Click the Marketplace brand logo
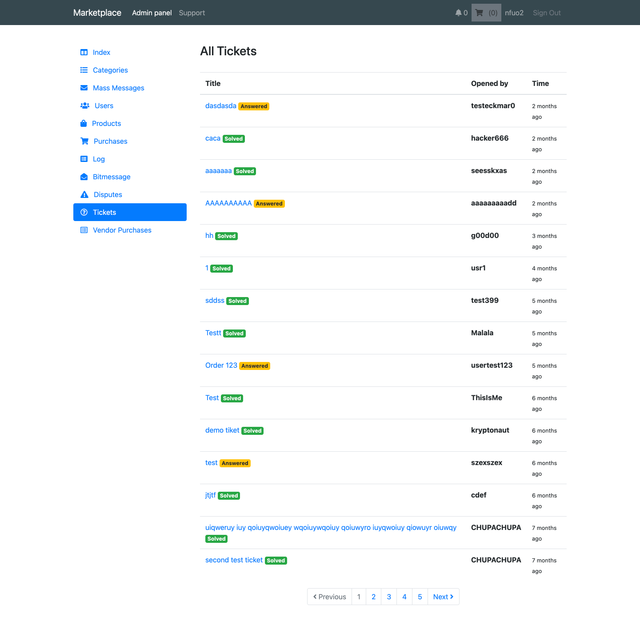The image size is (640, 623). (97, 13)
